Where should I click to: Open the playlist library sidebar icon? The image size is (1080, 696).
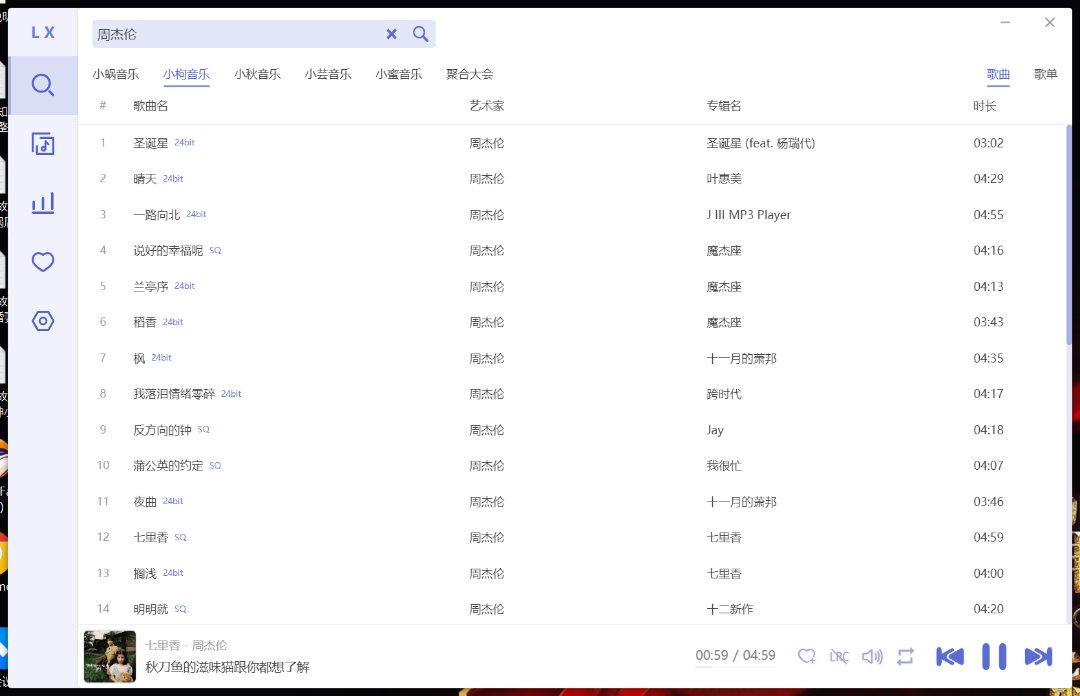click(x=42, y=144)
